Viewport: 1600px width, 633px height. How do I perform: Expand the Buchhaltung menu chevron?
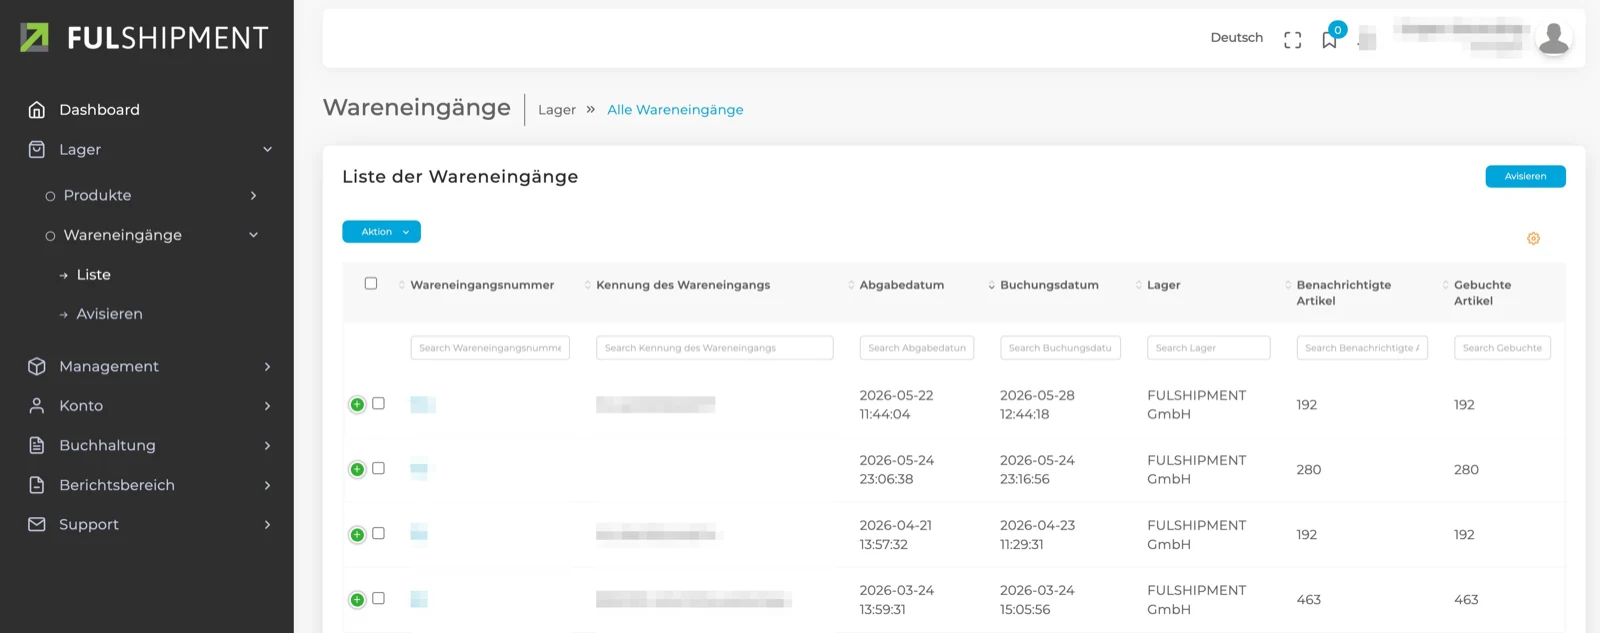(267, 446)
